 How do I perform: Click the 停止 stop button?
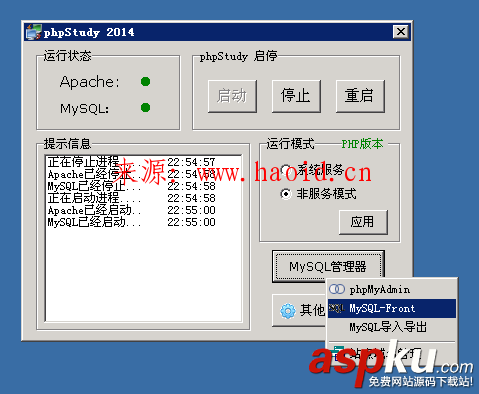point(296,96)
